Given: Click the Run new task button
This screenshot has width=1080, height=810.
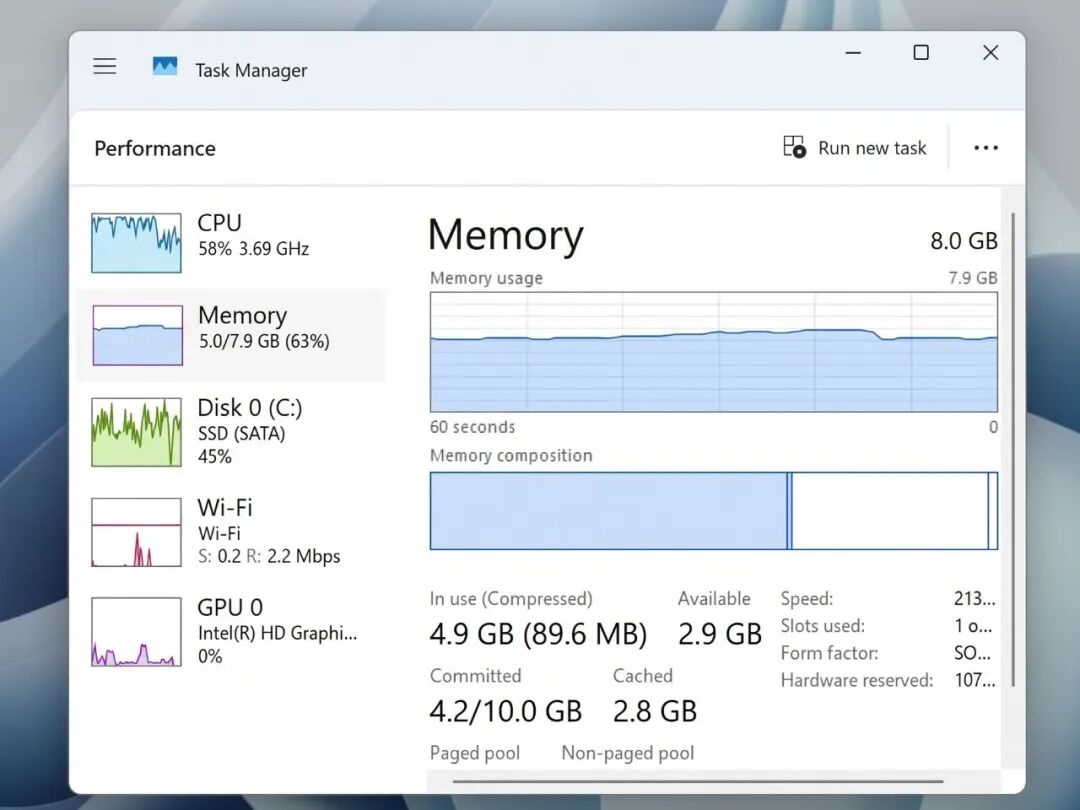Looking at the screenshot, I should click(855, 147).
